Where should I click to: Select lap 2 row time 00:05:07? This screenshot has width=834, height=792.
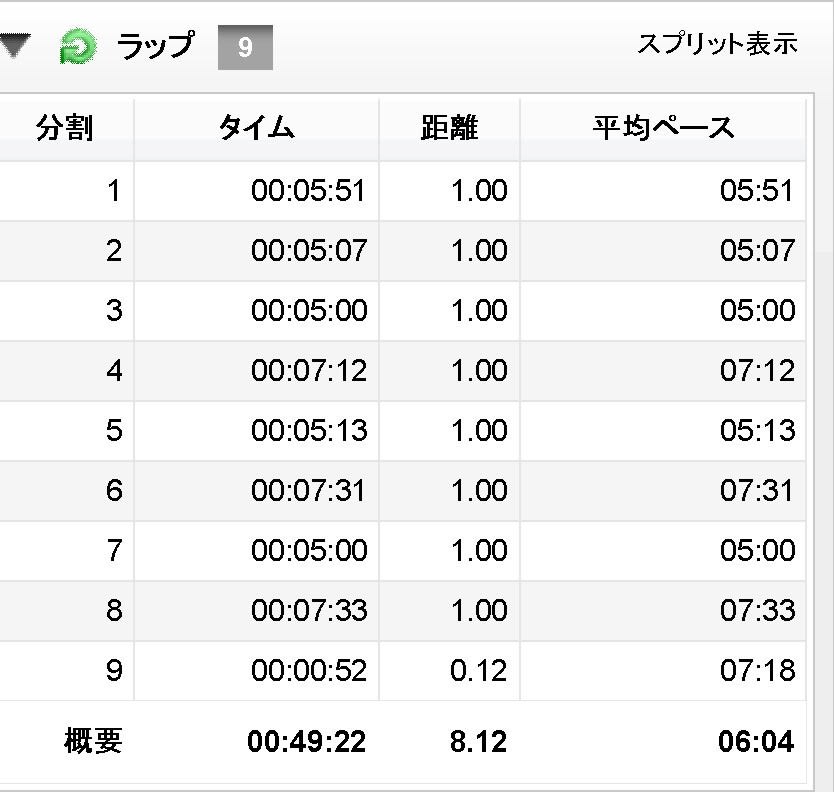pos(308,251)
